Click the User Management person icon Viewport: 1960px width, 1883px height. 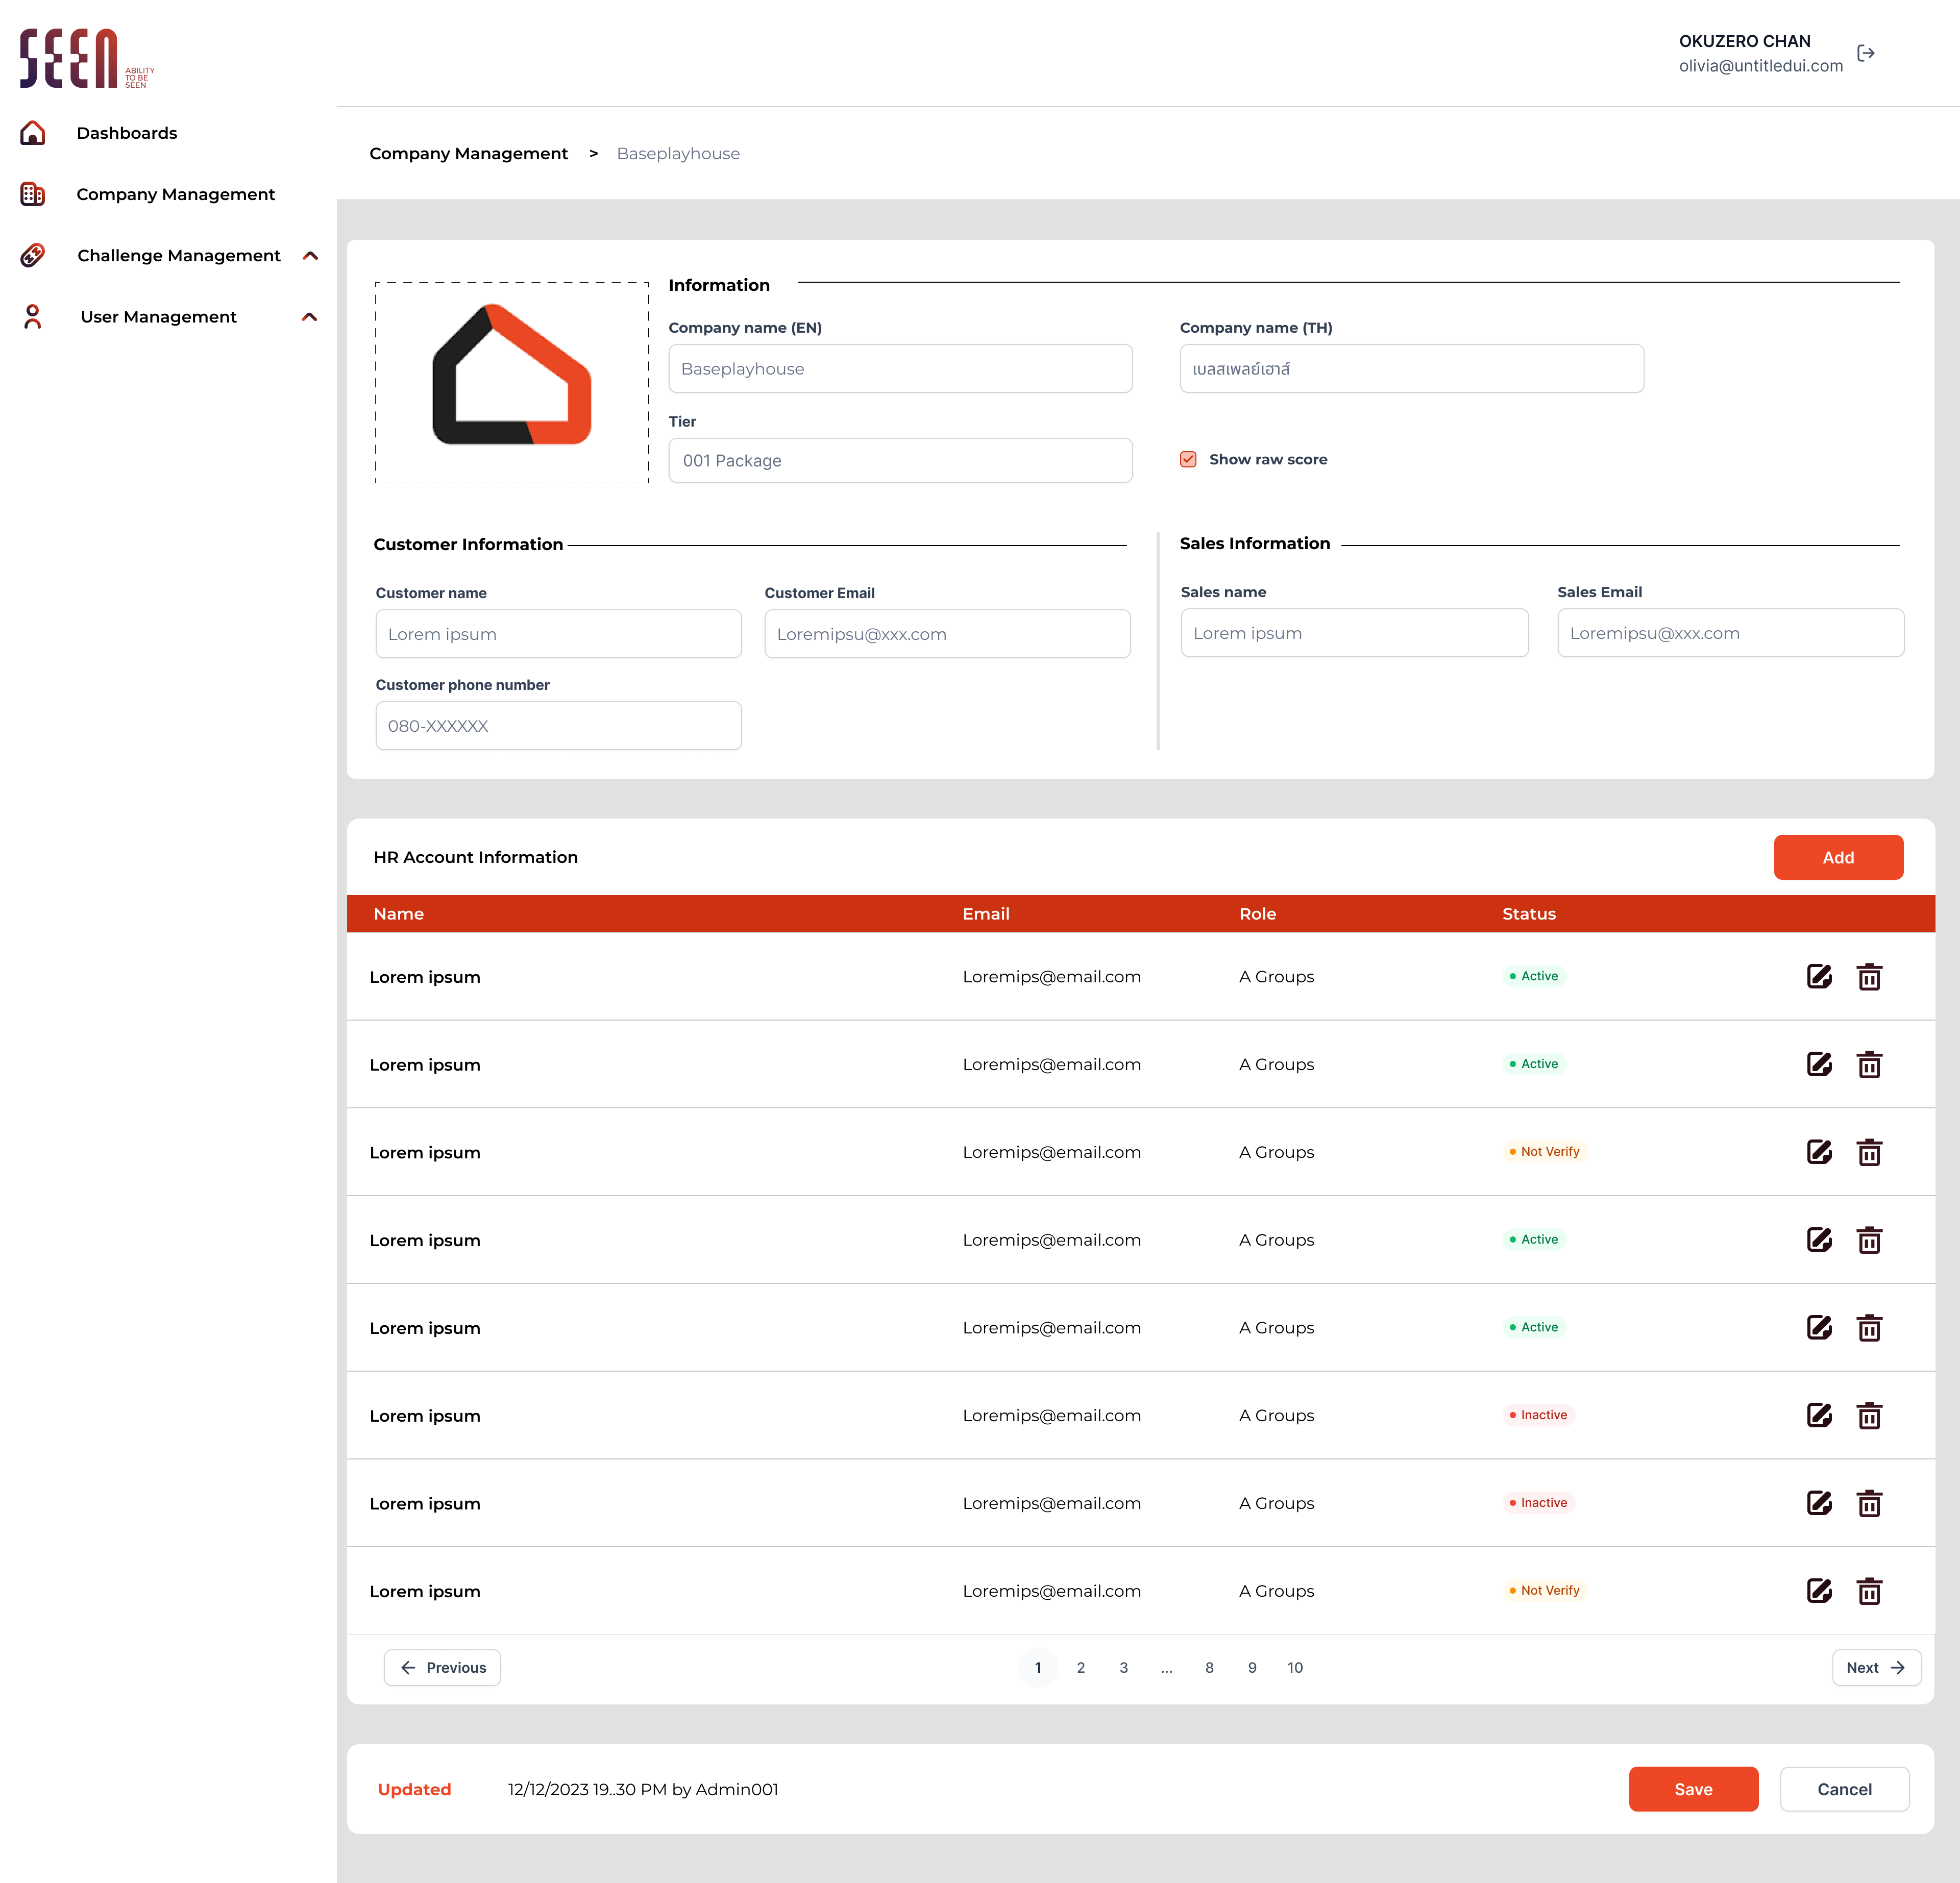[x=33, y=317]
